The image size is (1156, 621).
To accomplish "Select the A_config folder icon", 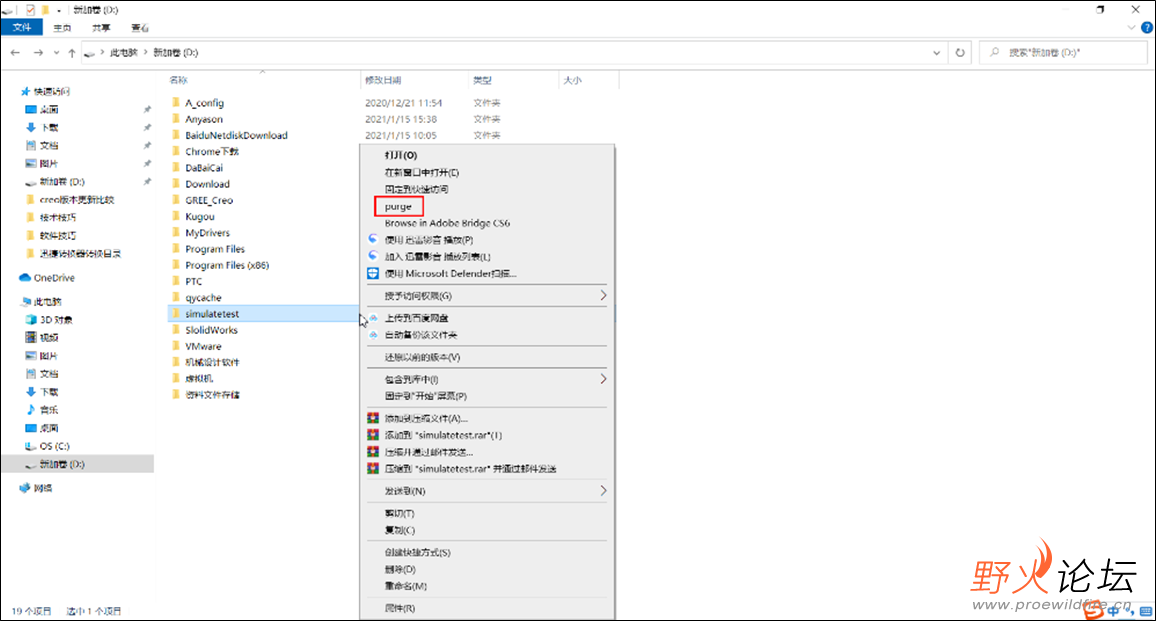I will (x=175, y=103).
